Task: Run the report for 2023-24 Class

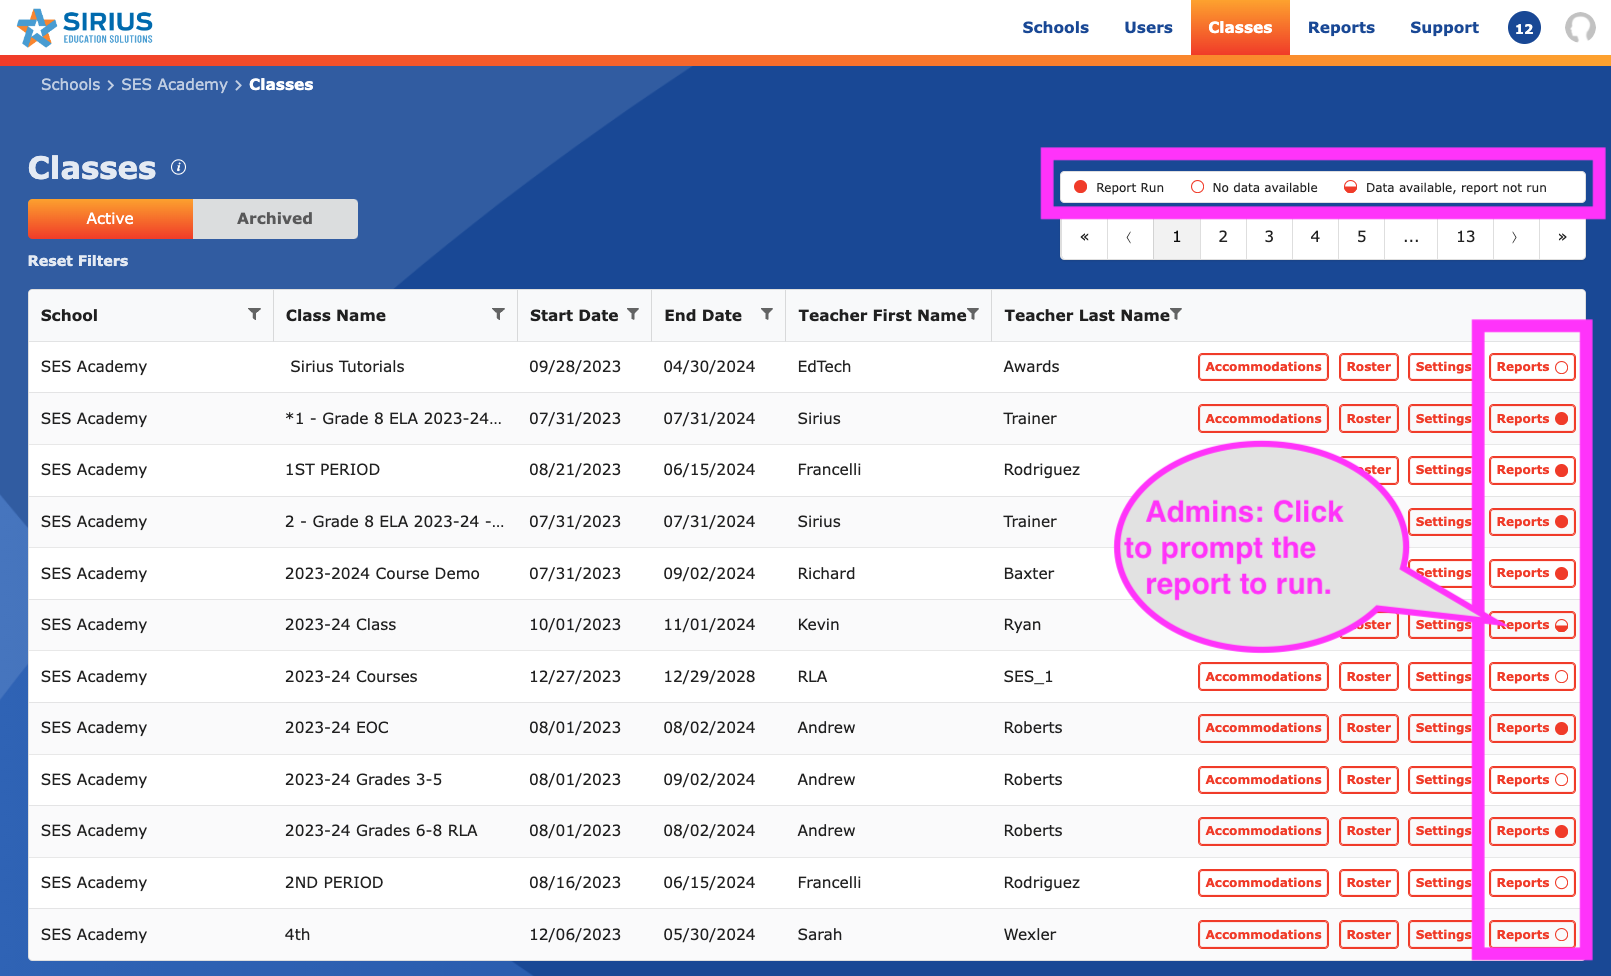Action: tap(1532, 625)
